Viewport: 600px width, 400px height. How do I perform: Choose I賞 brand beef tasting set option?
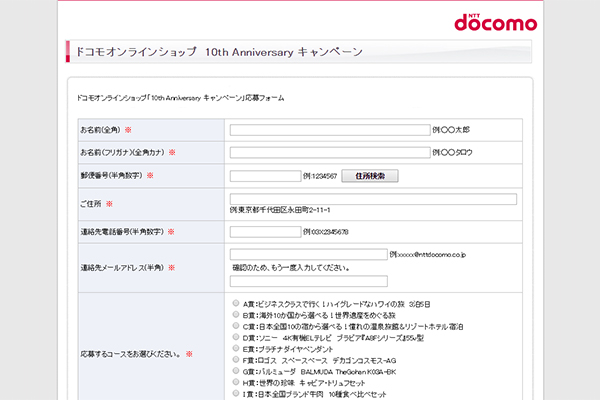236,393
